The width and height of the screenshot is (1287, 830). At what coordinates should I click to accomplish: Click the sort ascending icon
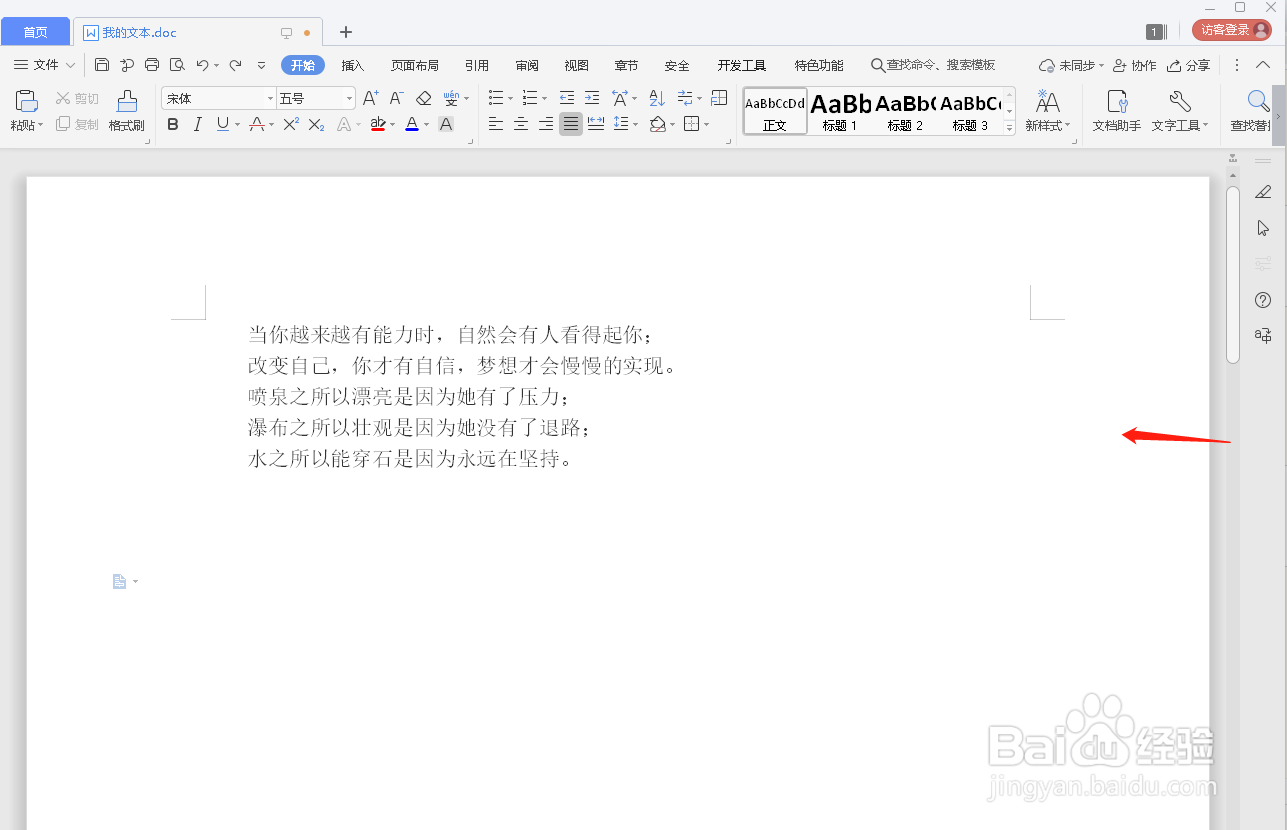click(656, 98)
